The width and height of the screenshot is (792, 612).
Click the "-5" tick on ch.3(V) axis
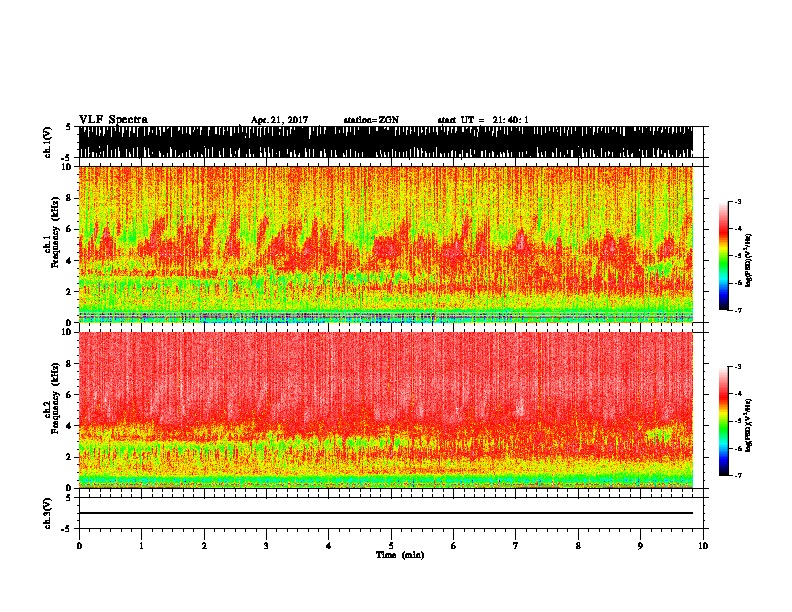click(66, 529)
